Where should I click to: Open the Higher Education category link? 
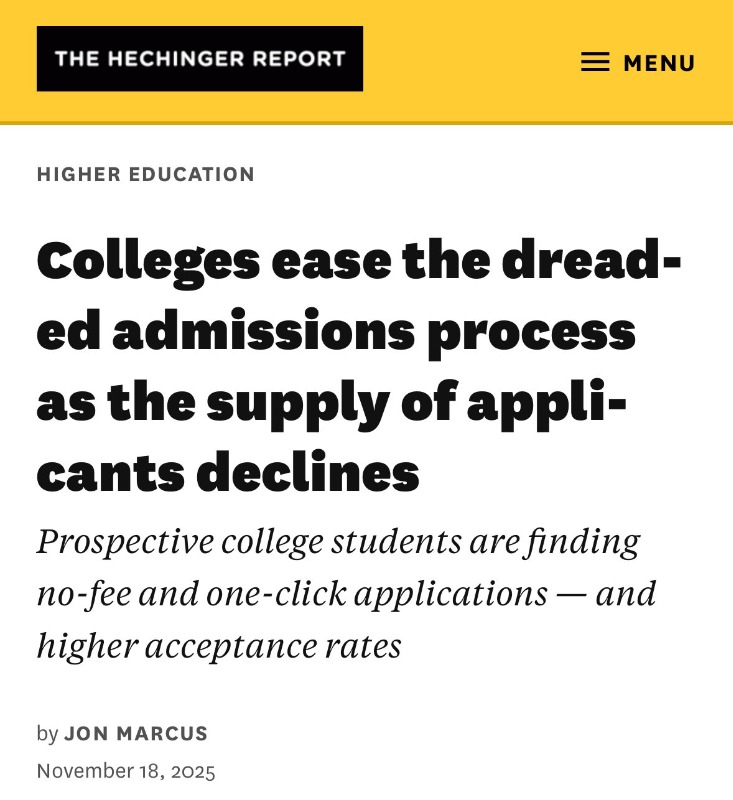[146, 174]
